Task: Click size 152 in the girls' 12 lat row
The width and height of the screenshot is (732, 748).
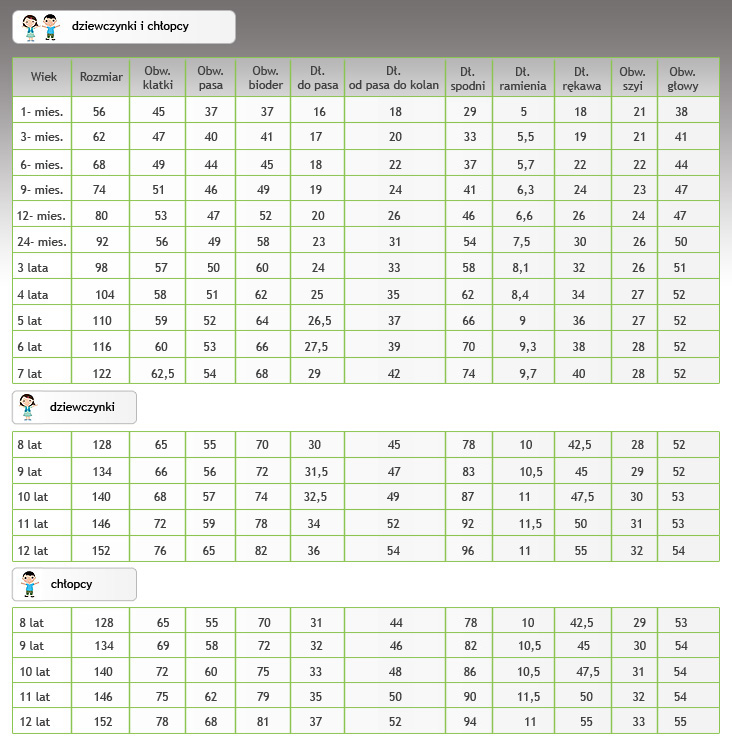Action: tap(101, 551)
